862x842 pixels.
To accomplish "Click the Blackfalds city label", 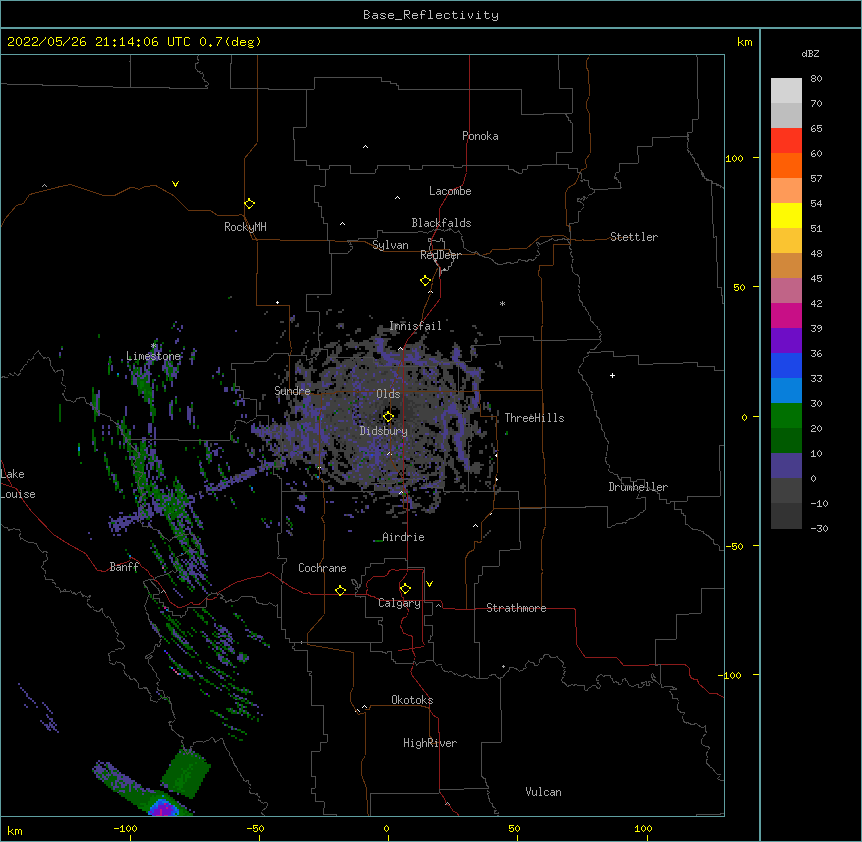I will [x=441, y=223].
